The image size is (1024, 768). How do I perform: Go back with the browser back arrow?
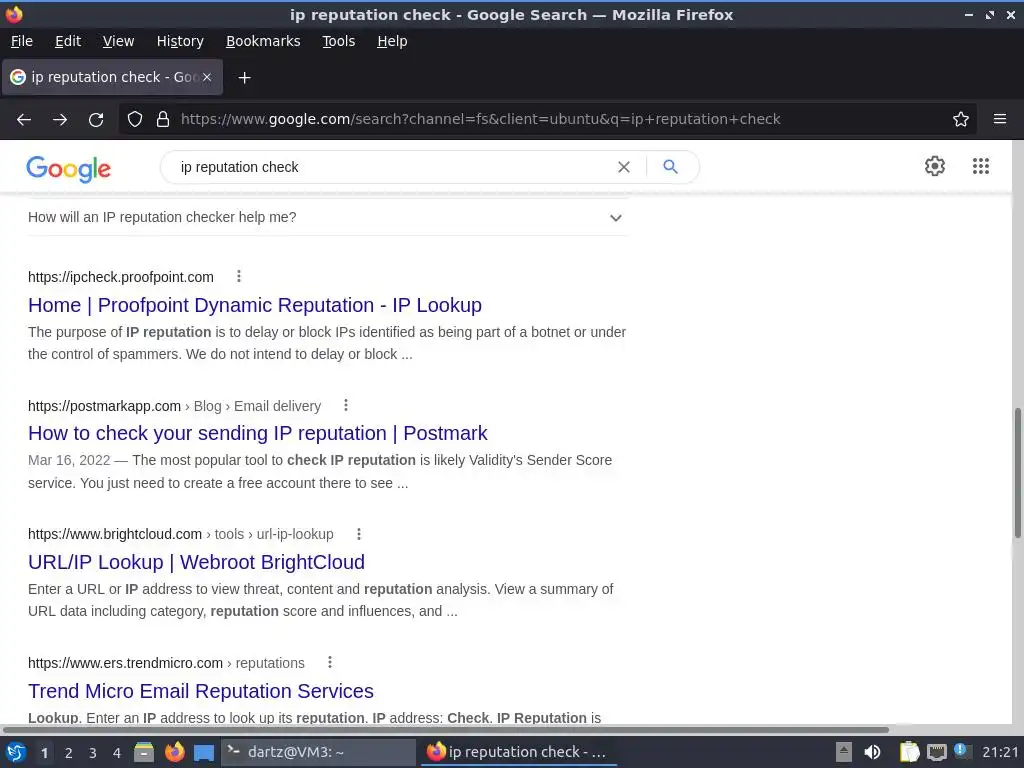[x=24, y=120]
